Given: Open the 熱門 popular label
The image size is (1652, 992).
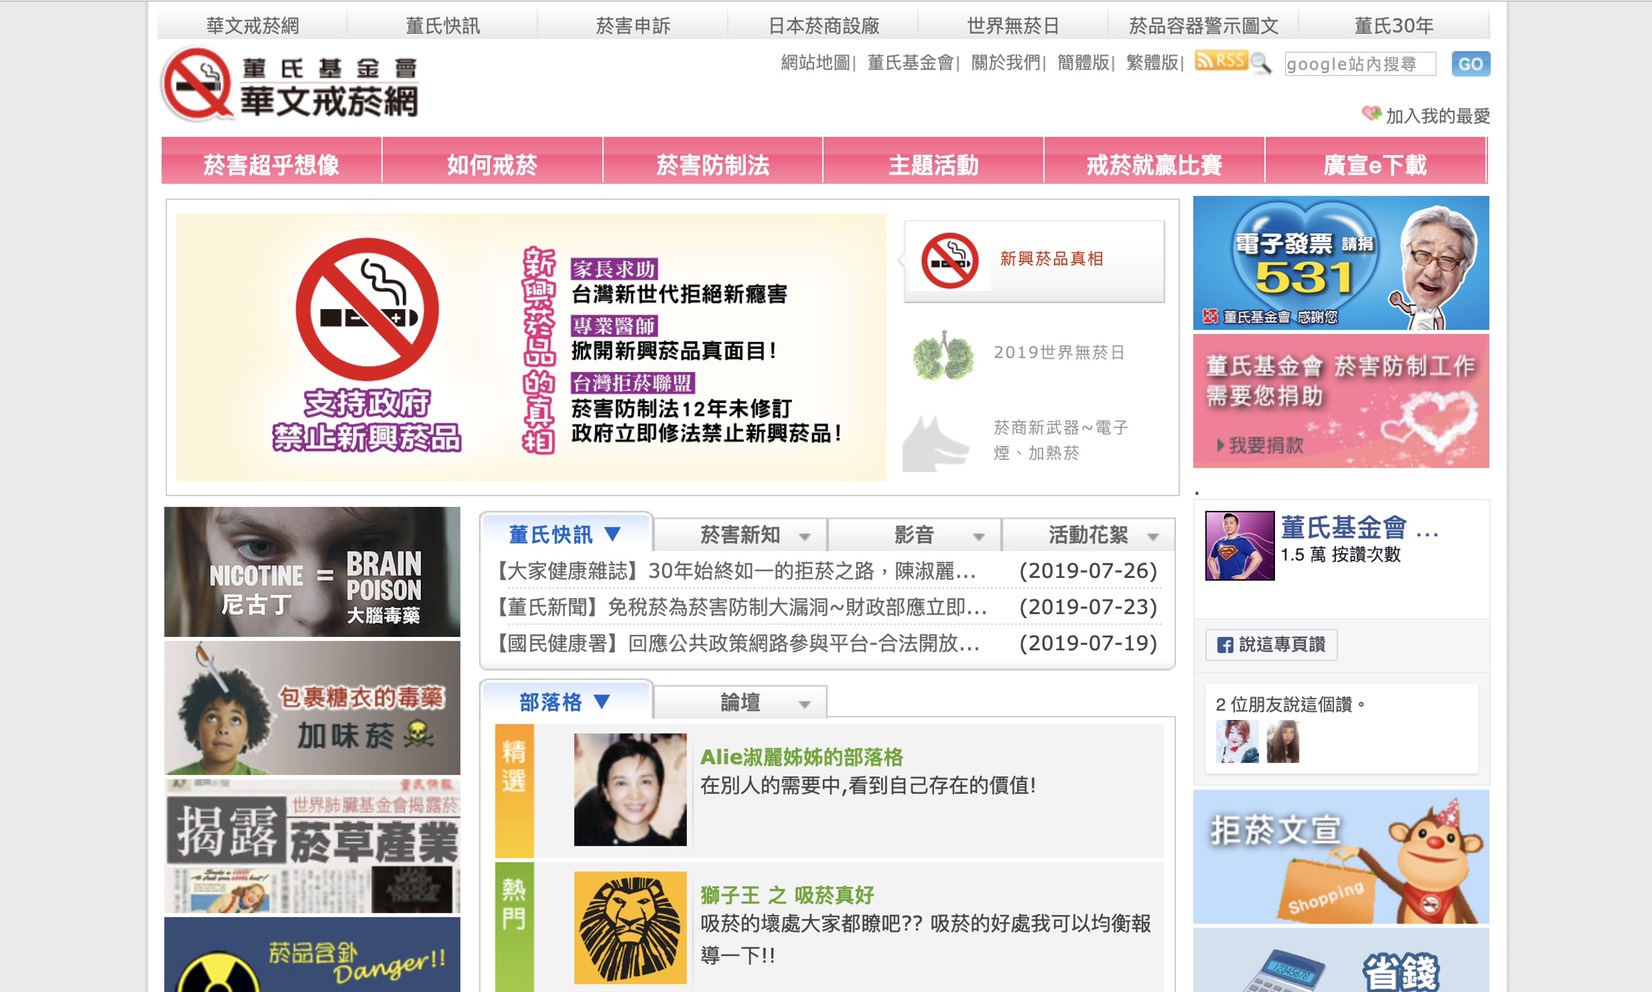Looking at the screenshot, I should tap(514, 926).
